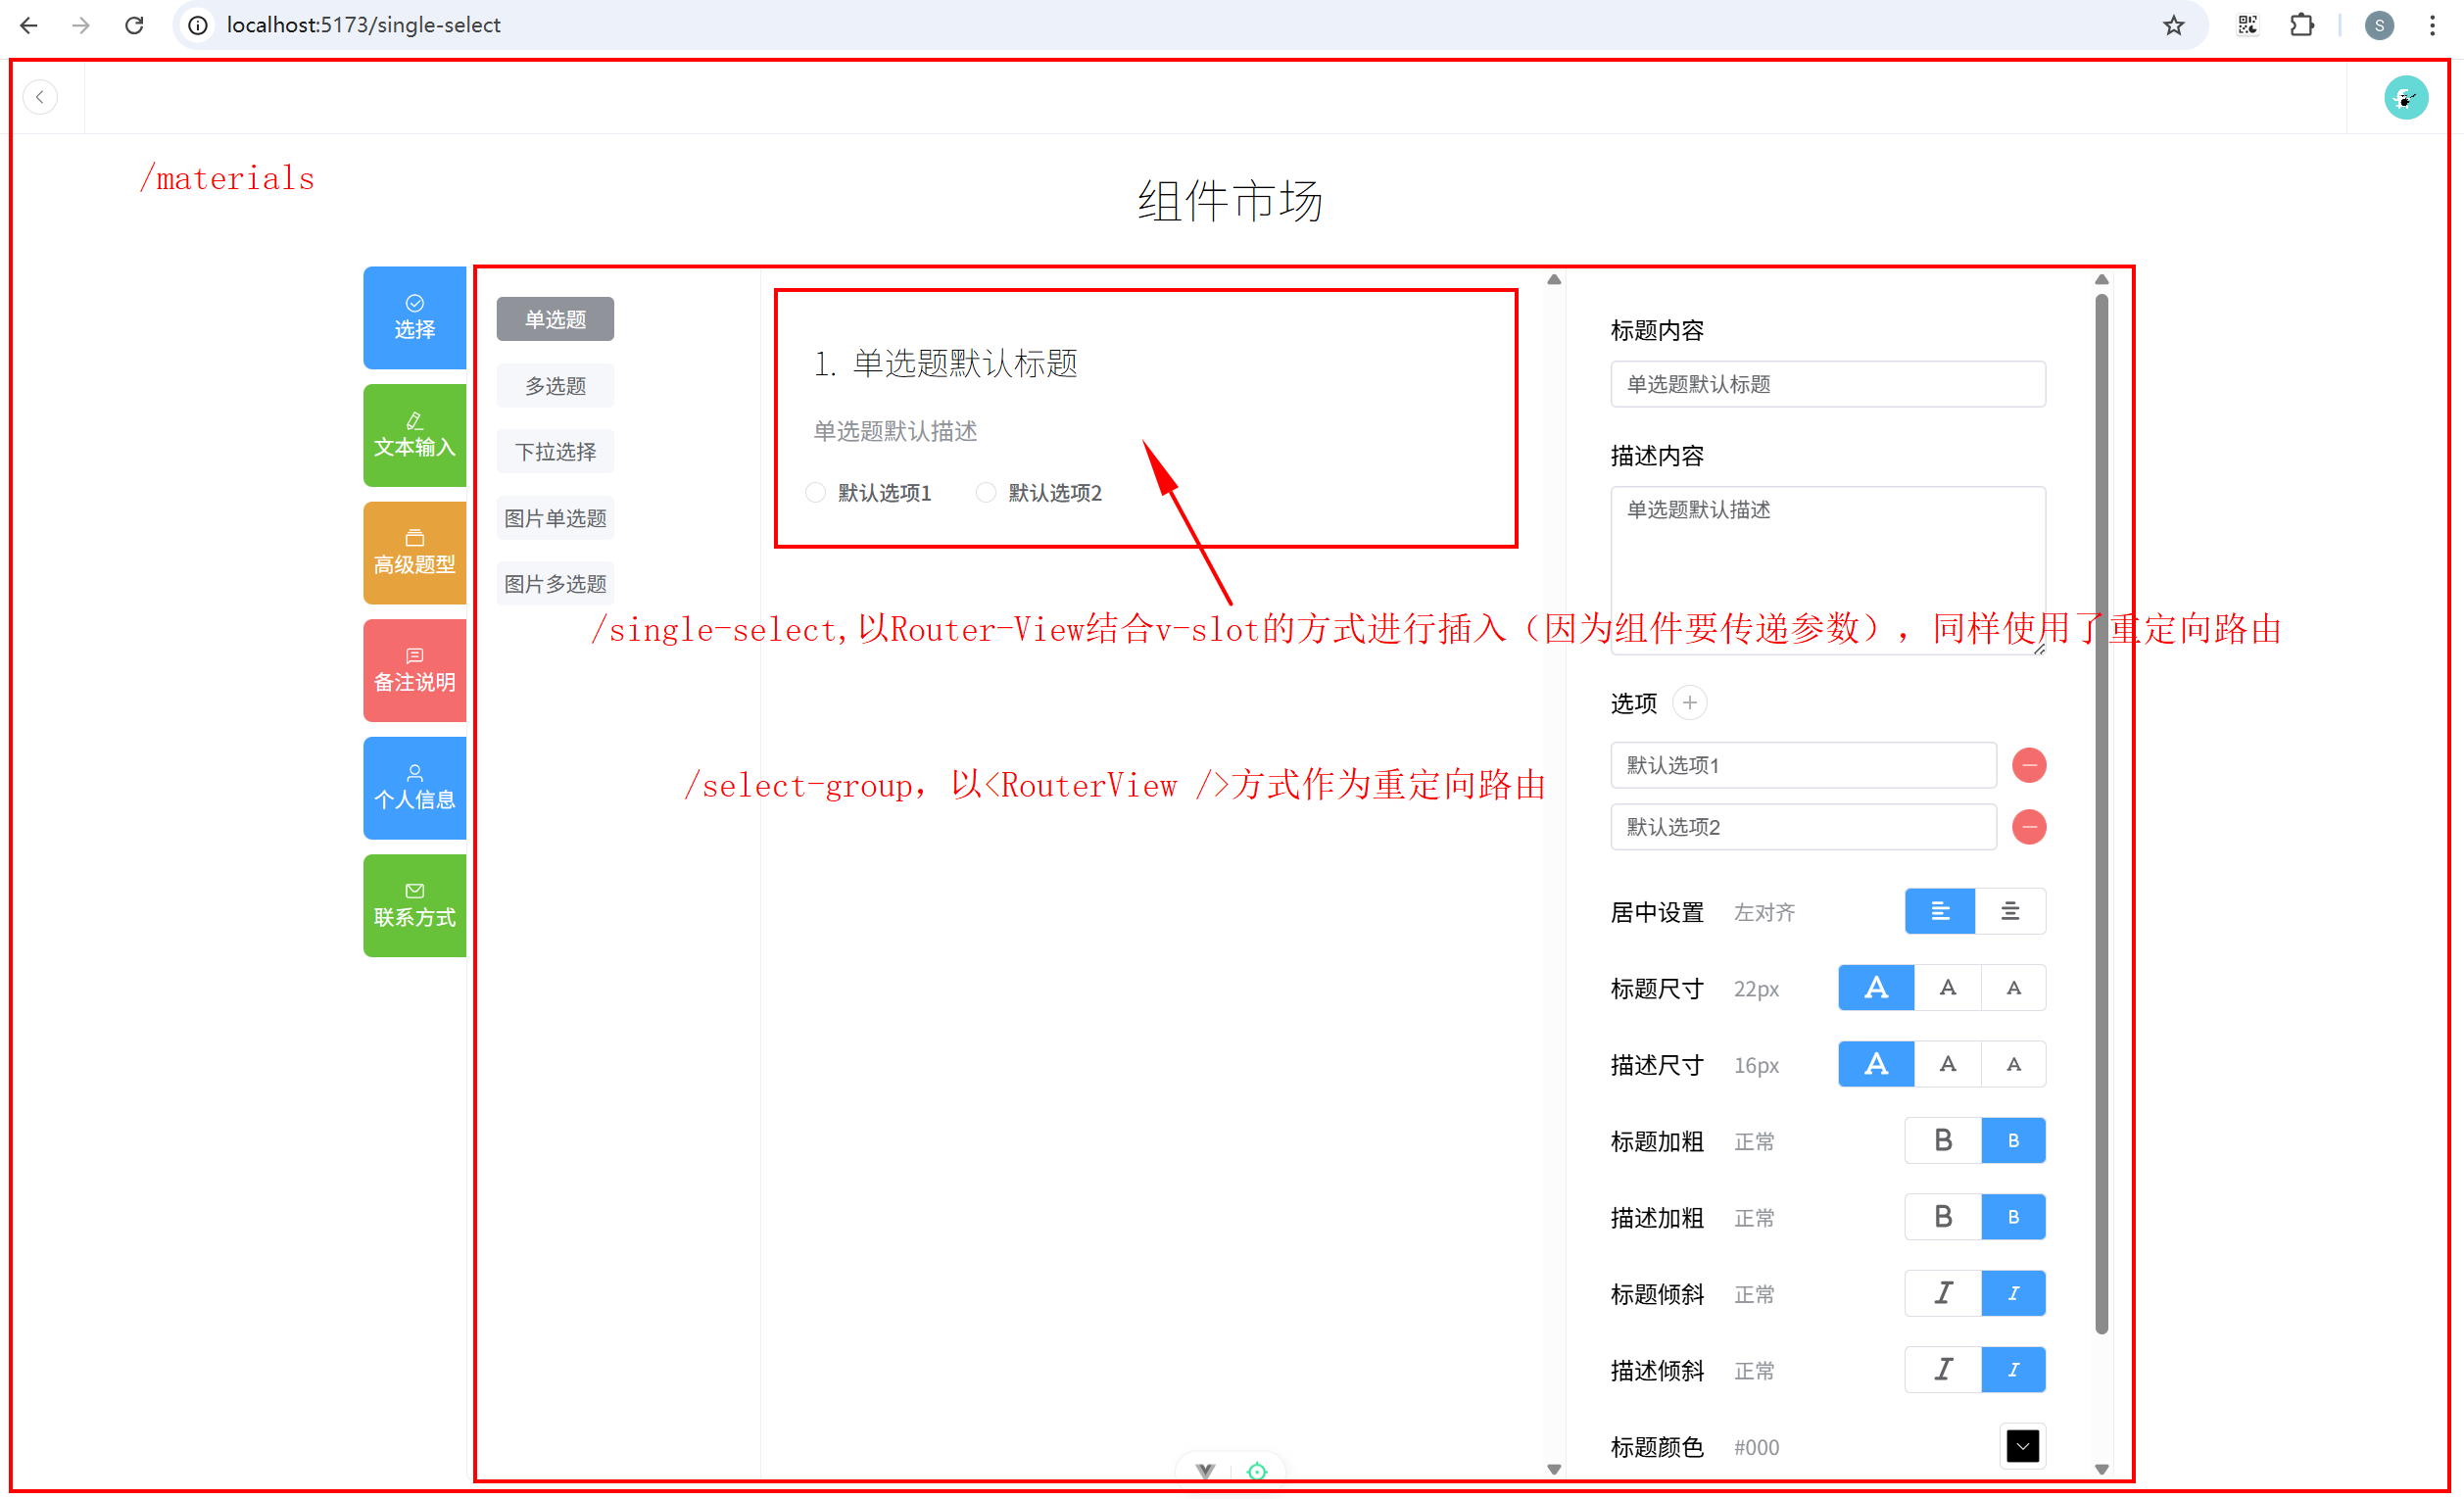This screenshot has height=1499, width=2464.
Task: Click the add option plus icon
Action: pos(1689,703)
